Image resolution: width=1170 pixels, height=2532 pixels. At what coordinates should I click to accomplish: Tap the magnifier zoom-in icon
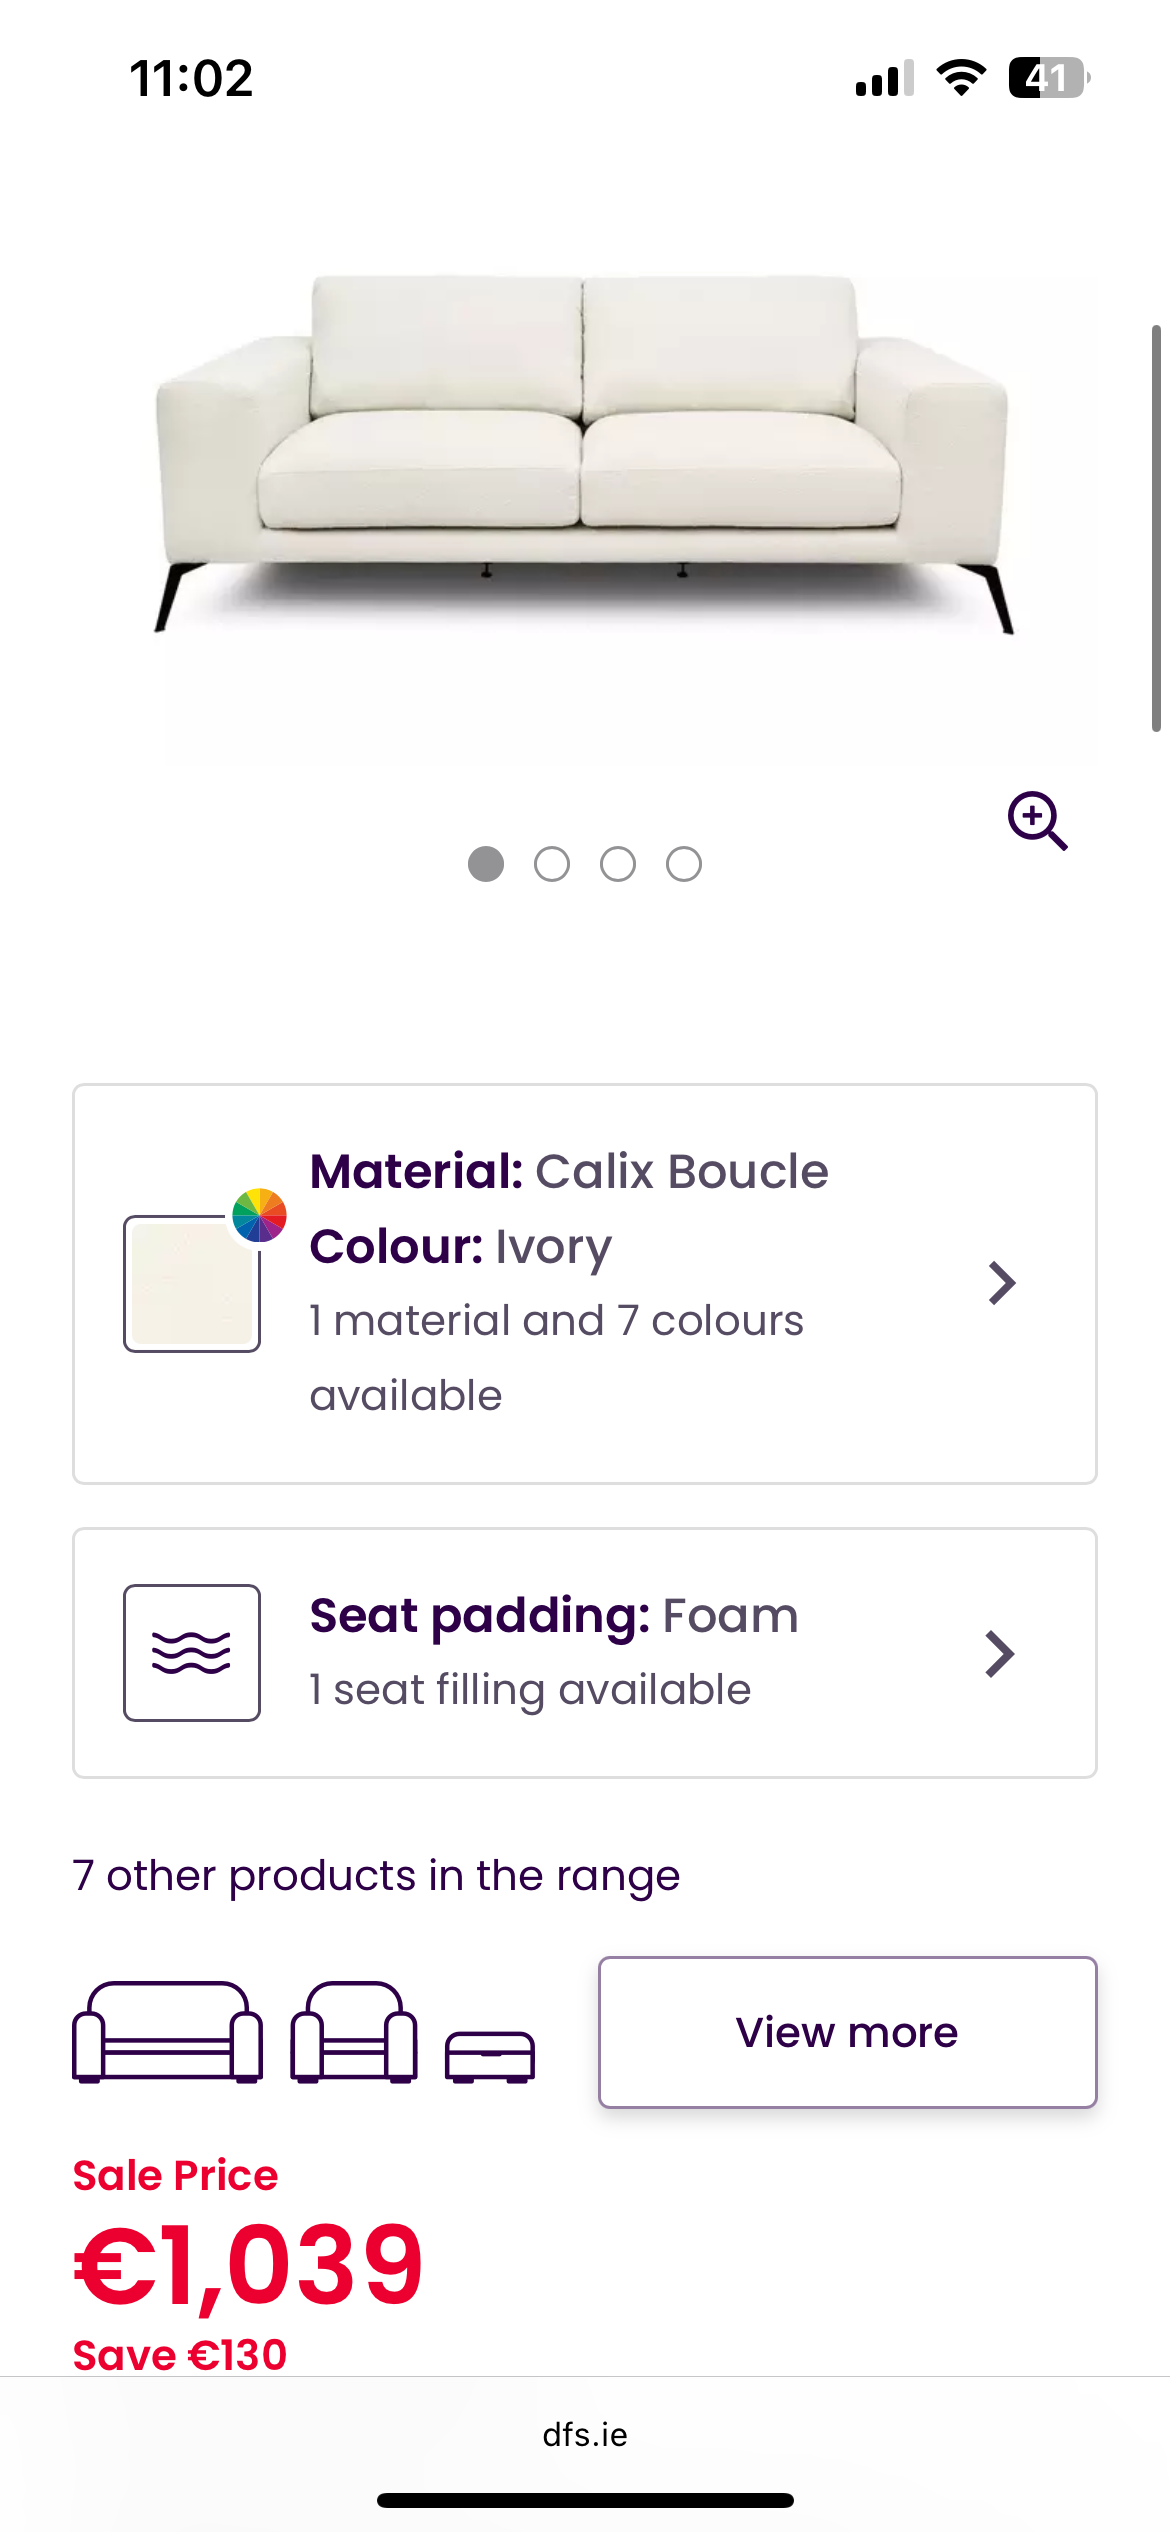click(1037, 821)
